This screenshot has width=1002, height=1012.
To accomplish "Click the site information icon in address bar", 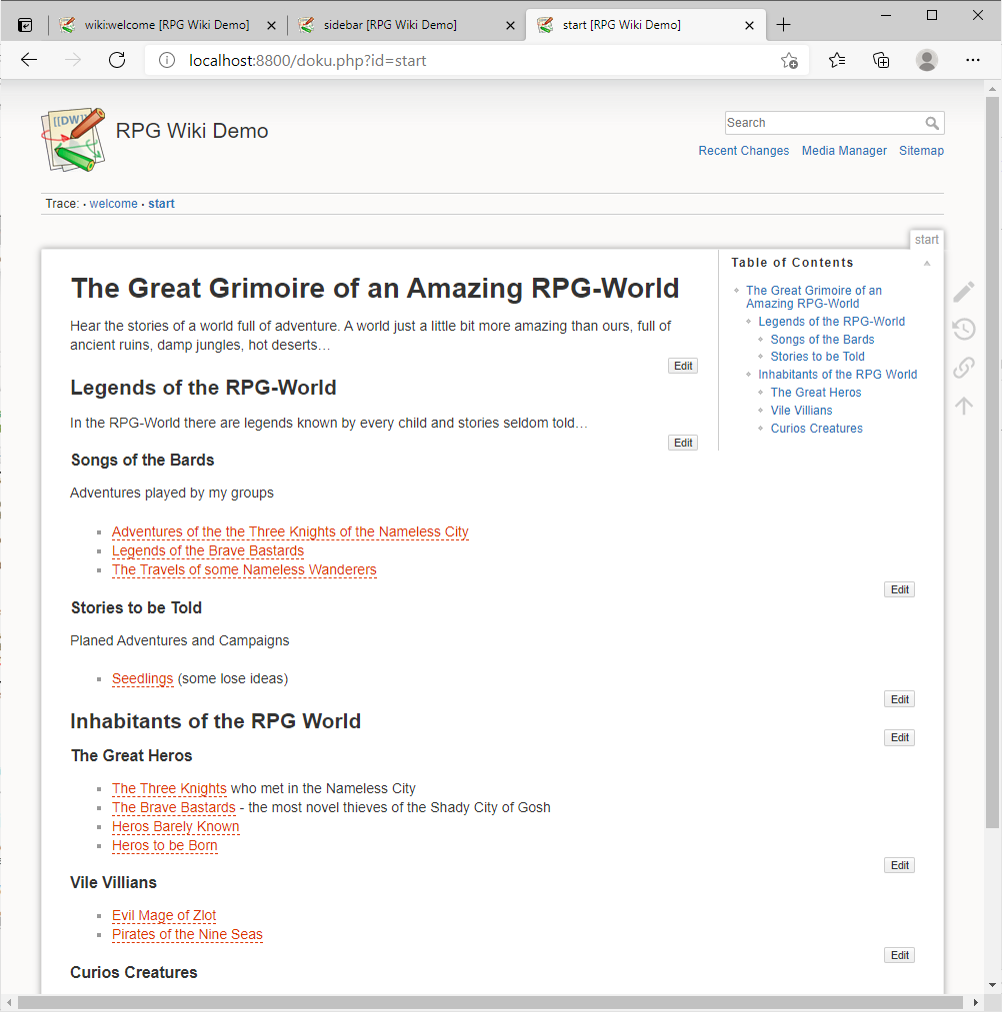I will point(167,60).
